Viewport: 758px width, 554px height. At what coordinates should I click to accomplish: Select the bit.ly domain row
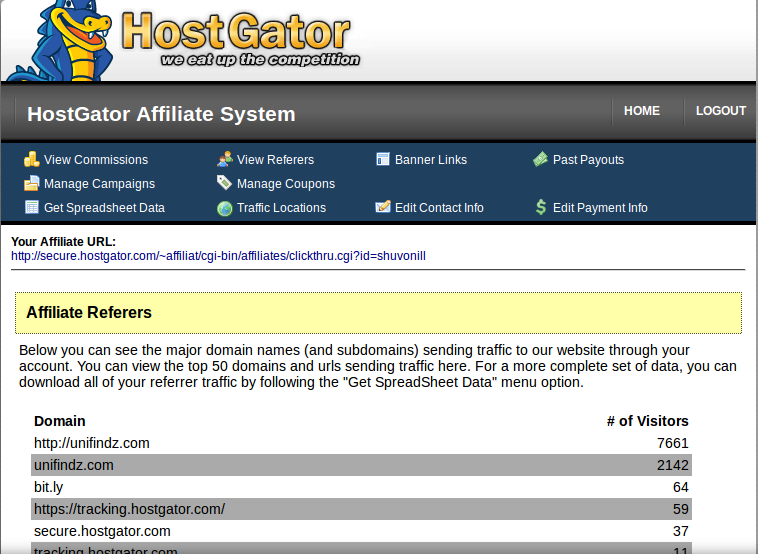pyautogui.click(x=362, y=487)
